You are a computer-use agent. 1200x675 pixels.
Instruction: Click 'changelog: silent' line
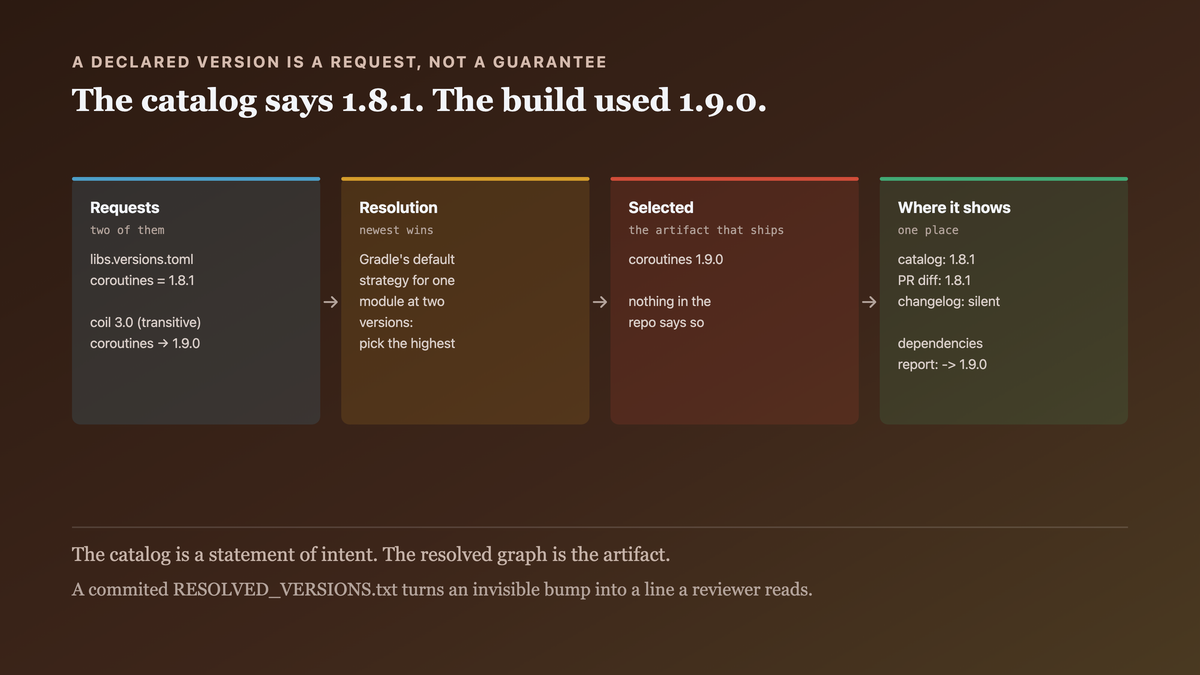[x=949, y=301]
